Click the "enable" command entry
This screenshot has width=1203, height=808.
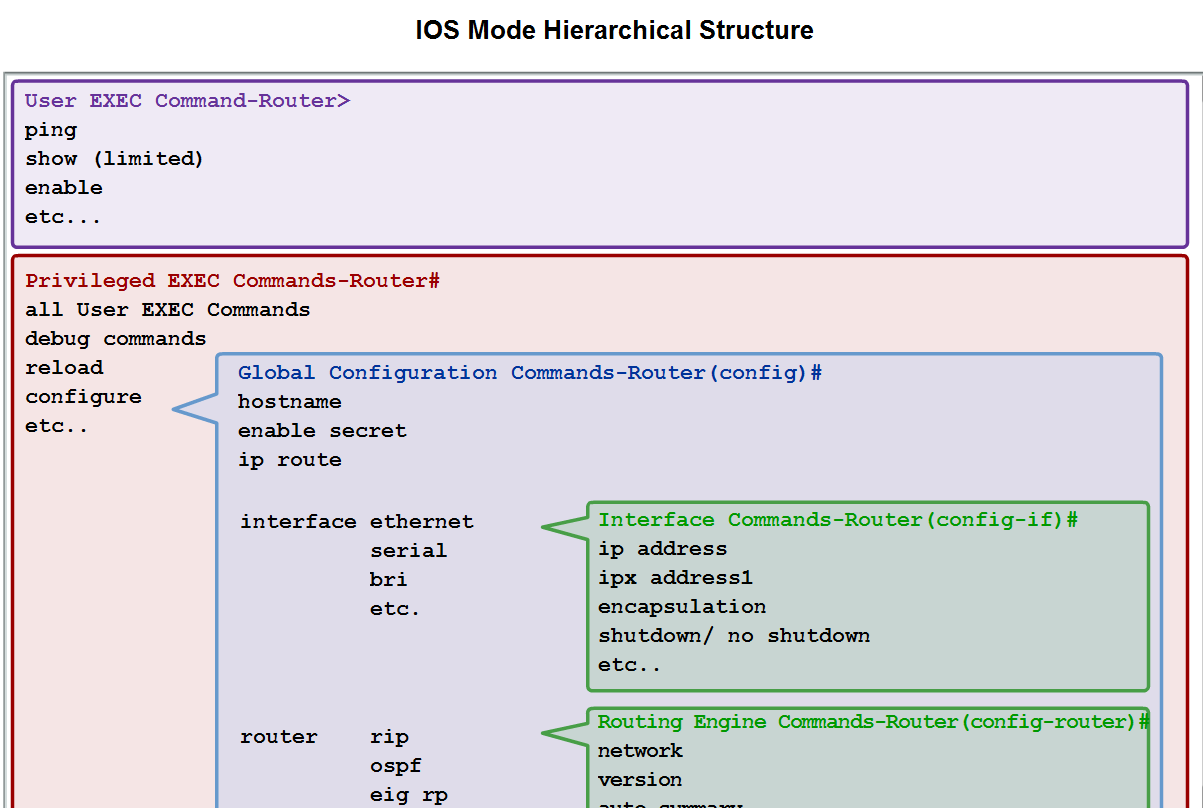pos(63,187)
